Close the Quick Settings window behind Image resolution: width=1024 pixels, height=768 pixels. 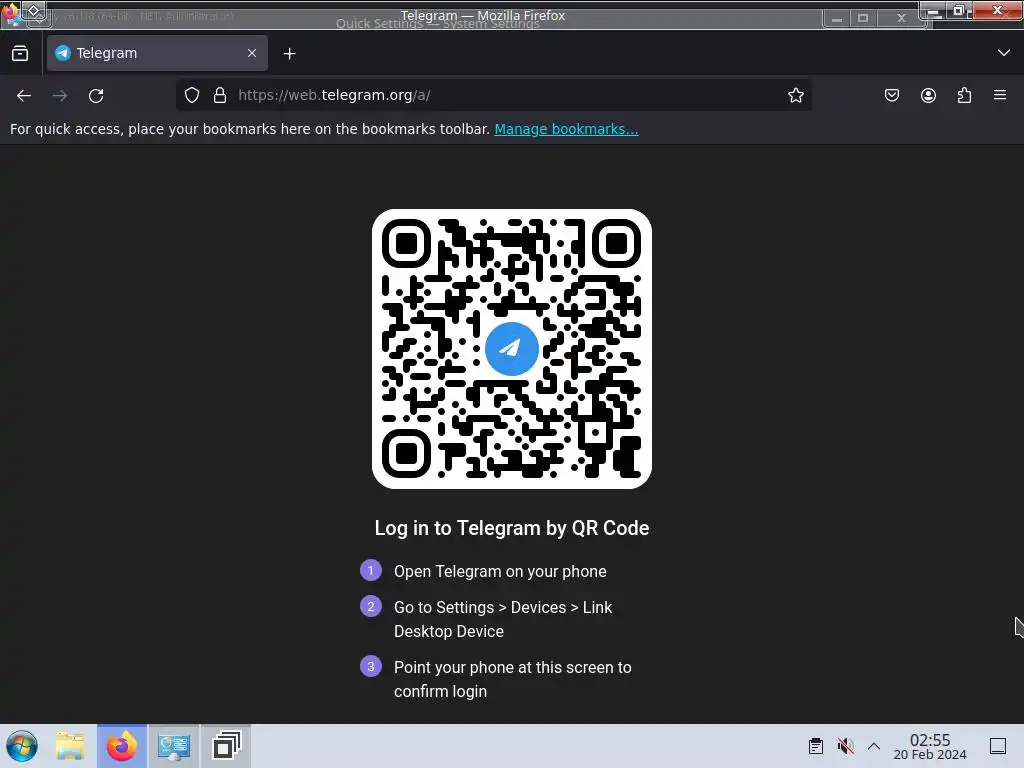(901, 18)
